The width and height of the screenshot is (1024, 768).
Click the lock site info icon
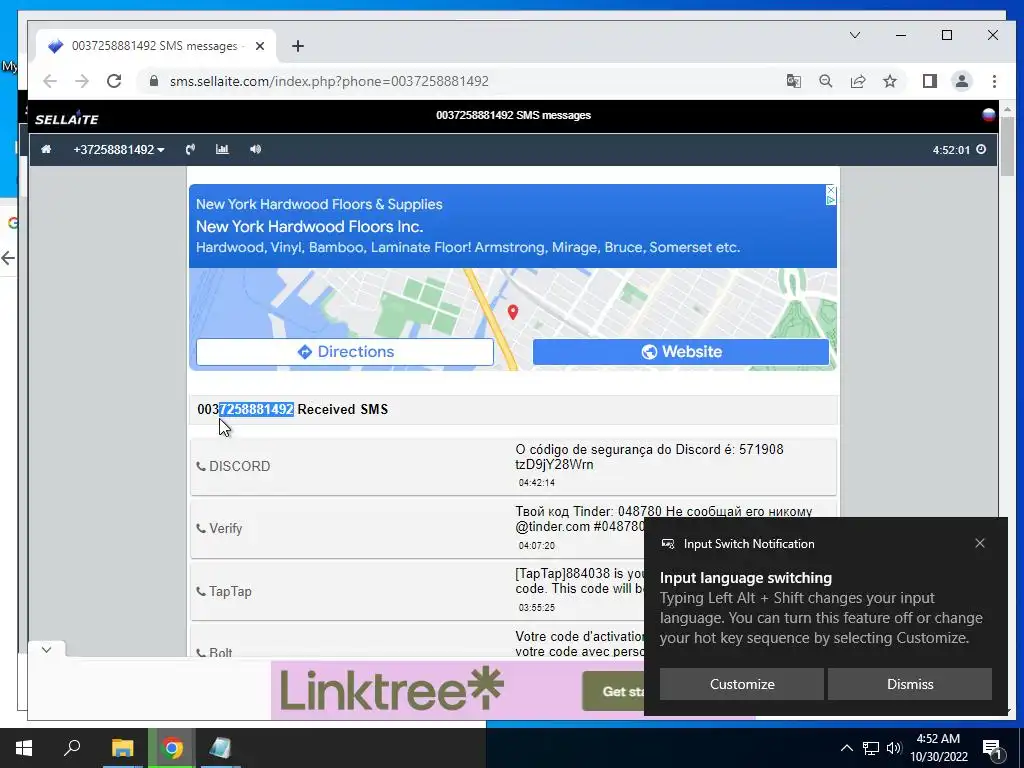point(154,81)
